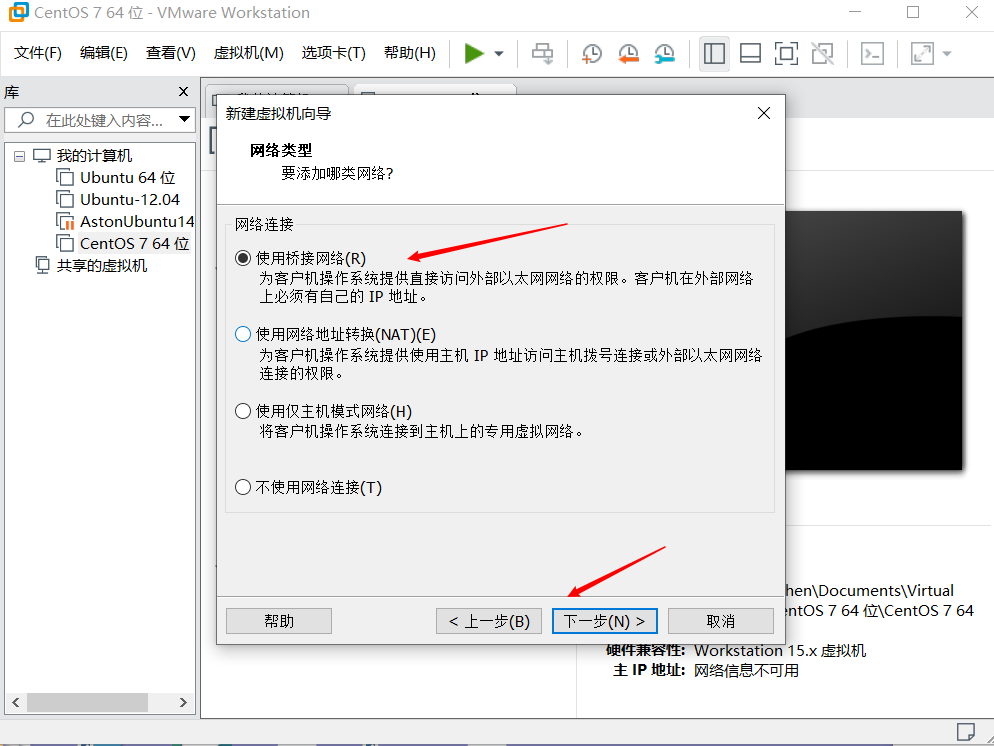Open the 选项卡(T) menu
This screenshot has width=994, height=746.
(333, 53)
